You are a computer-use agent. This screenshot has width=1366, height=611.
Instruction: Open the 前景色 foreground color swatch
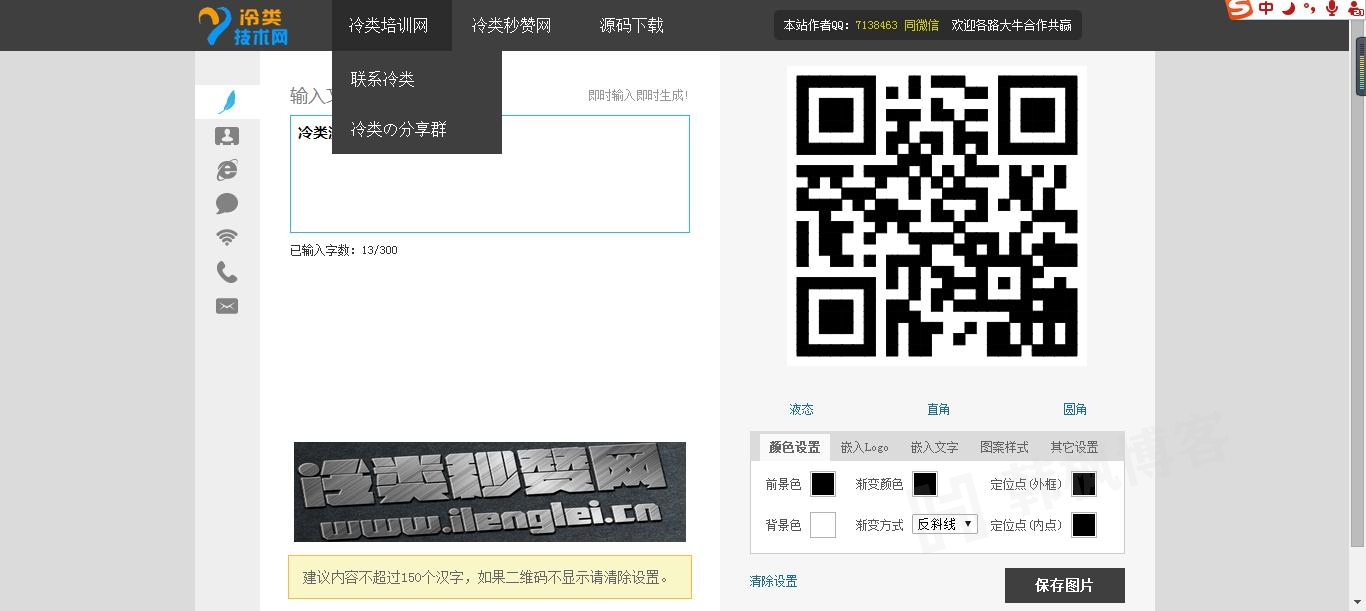click(823, 484)
